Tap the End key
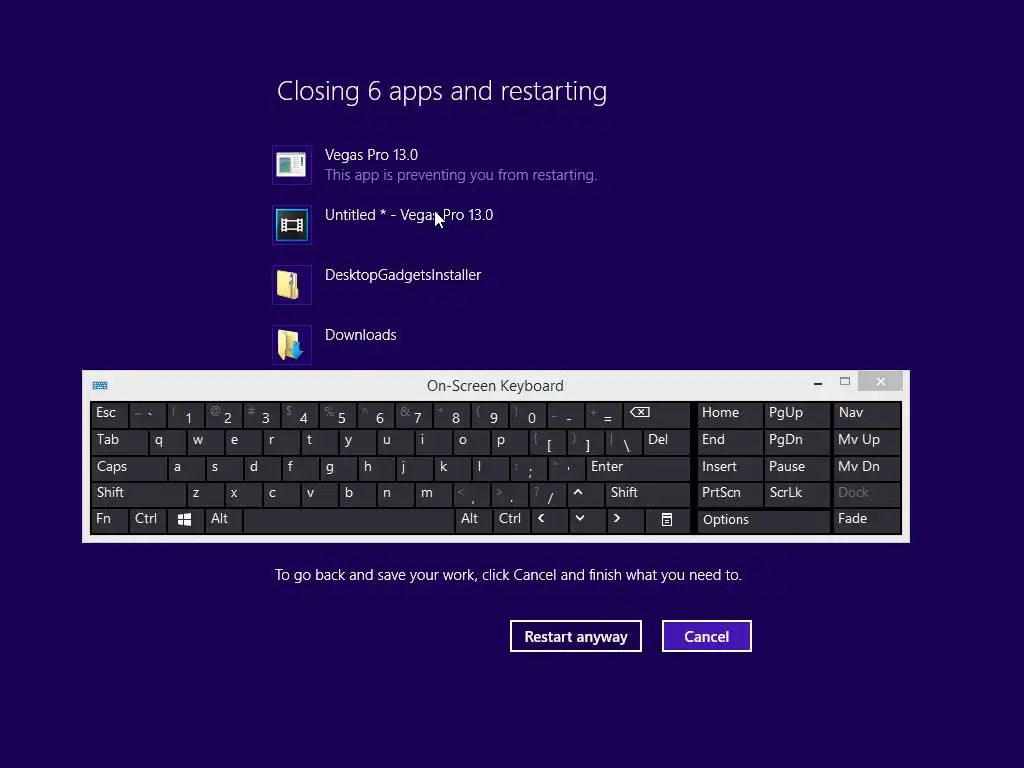The height and width of the screenshot is (768, 1024). coord(729,441)
